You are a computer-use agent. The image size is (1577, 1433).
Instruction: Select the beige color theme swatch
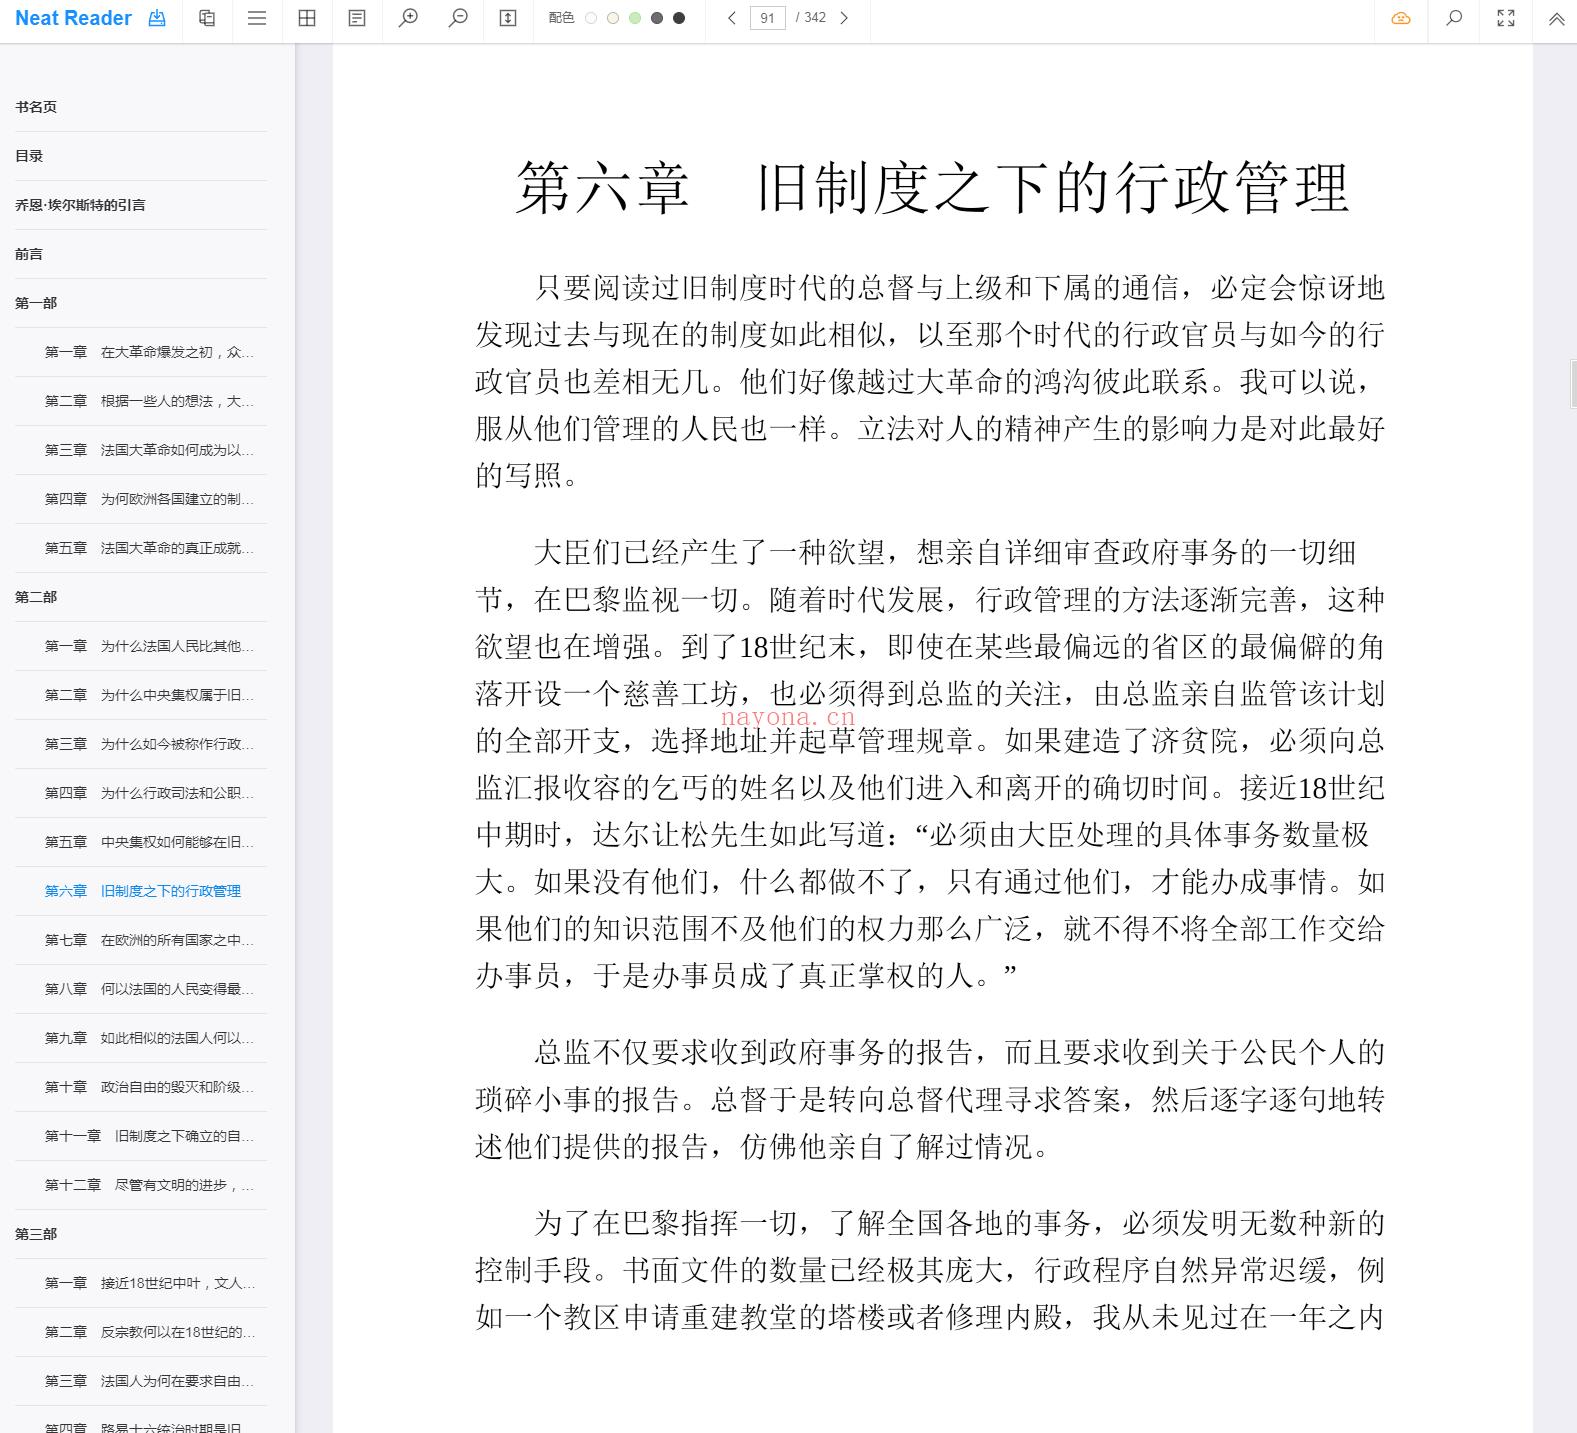613,18
